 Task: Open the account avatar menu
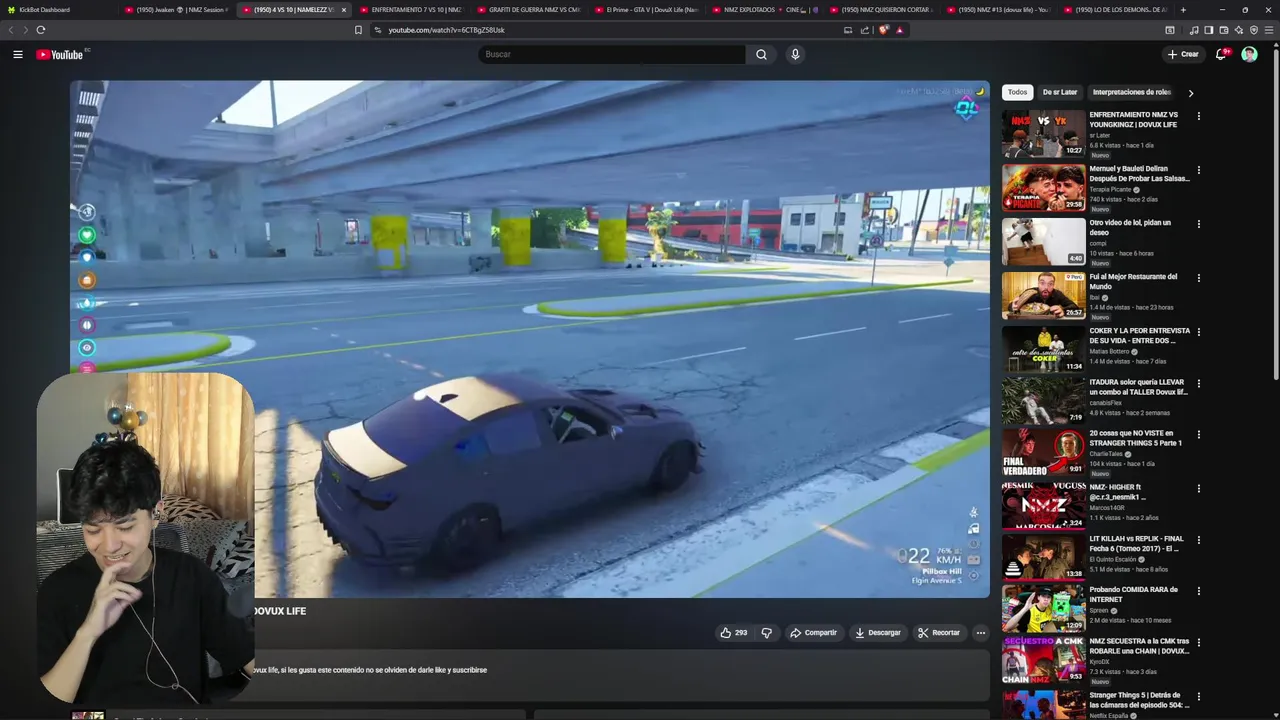pyautogui.click(x=1249, y=54)
